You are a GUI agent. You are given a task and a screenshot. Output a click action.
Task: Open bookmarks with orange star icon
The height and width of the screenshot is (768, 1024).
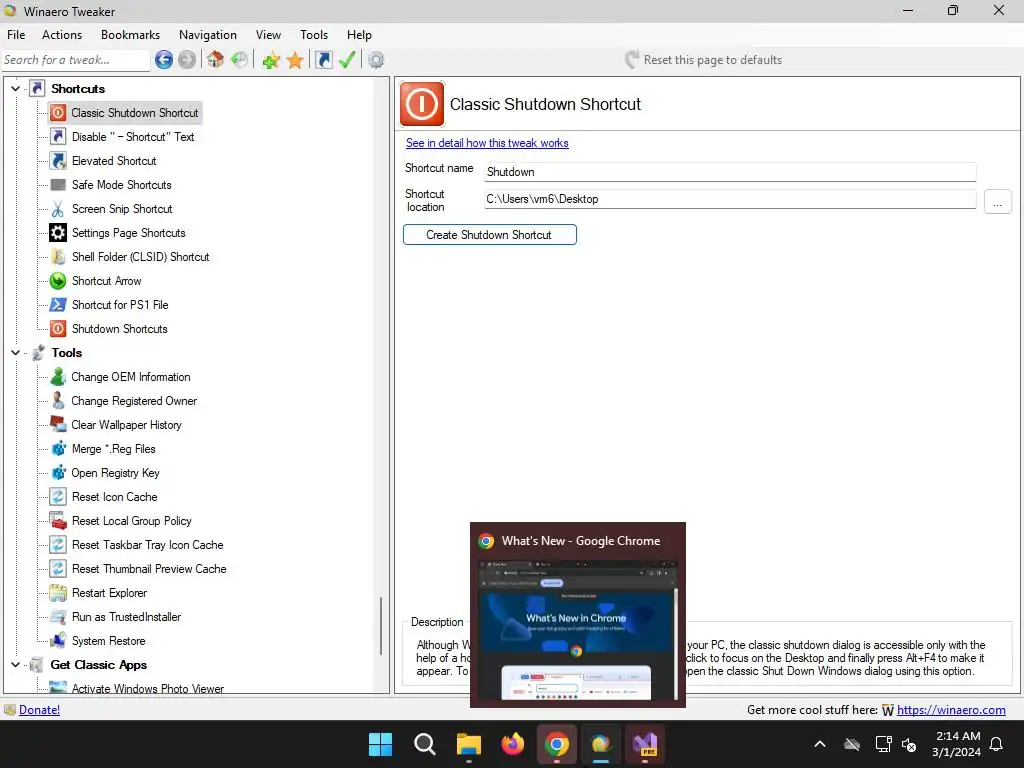point(295,60)
